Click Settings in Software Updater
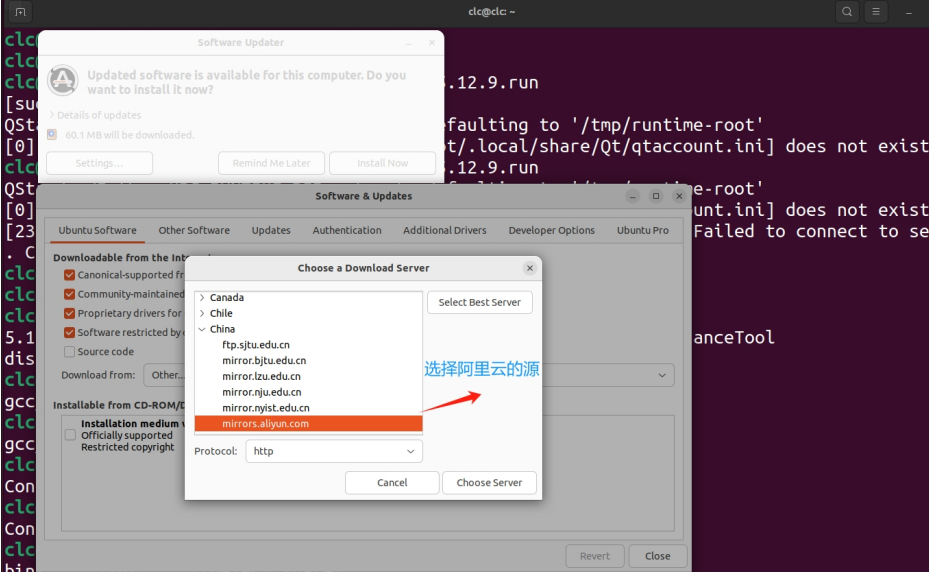Image resolution: width=929 pixels, height=572 pixels. pos(100,163)
